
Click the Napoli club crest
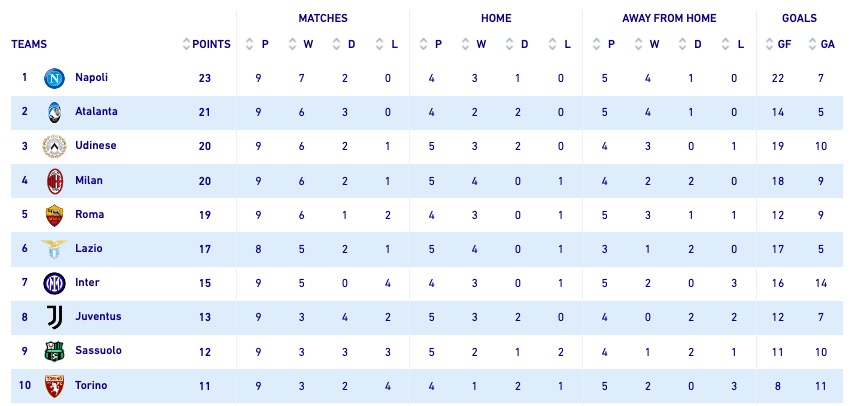54,78
